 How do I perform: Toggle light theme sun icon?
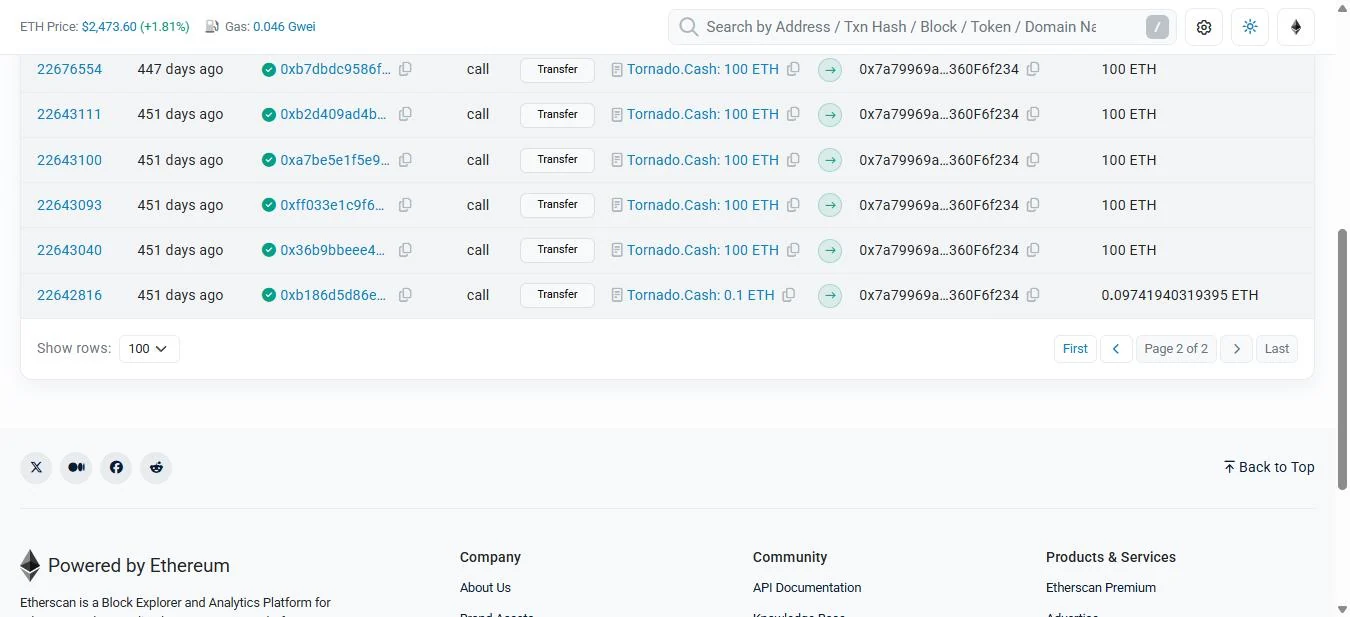pos(1250,27)
